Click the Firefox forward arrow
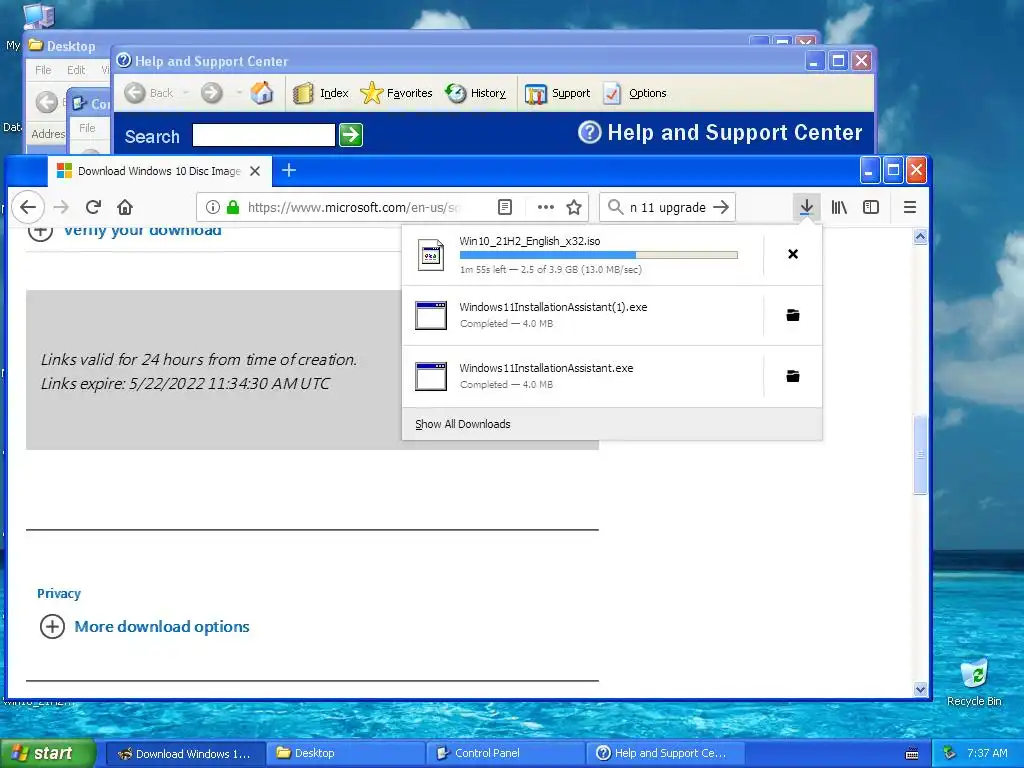This screenshot has width=1024, height=768. pos(61,208)
